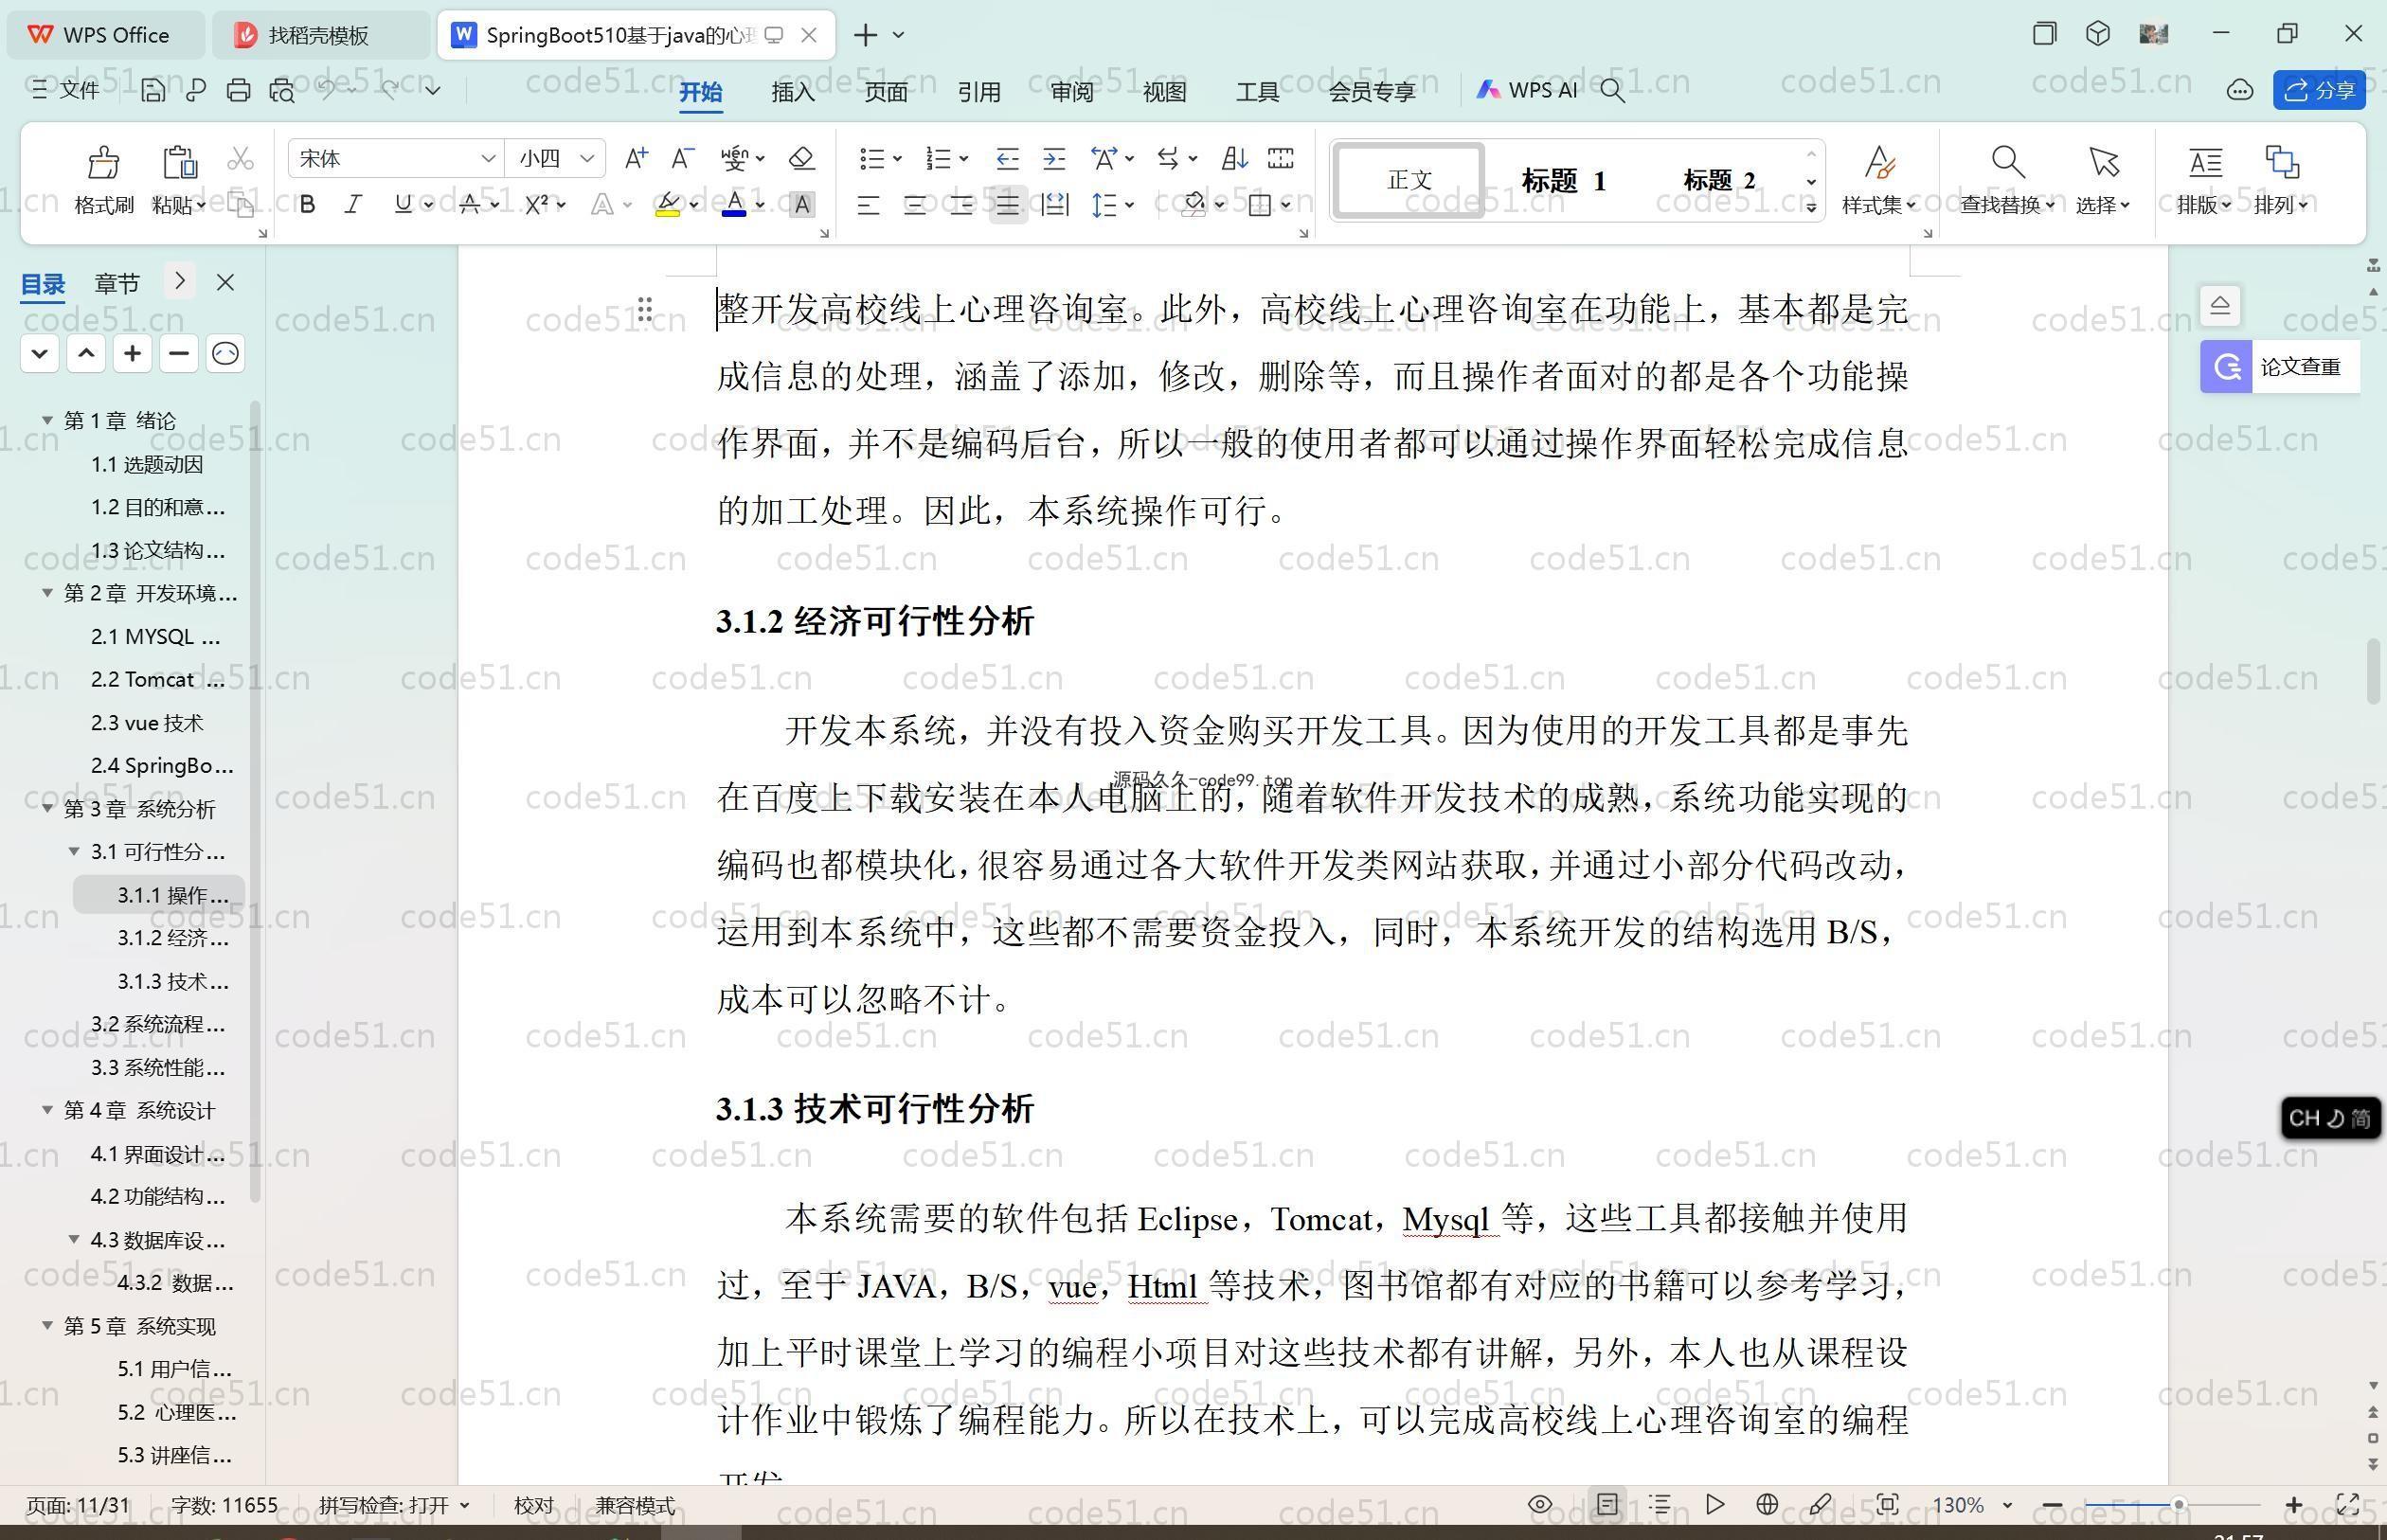This screenshot has width=2387, height=1540.
Task: Toggle Bold formatting
Action: 308,205
